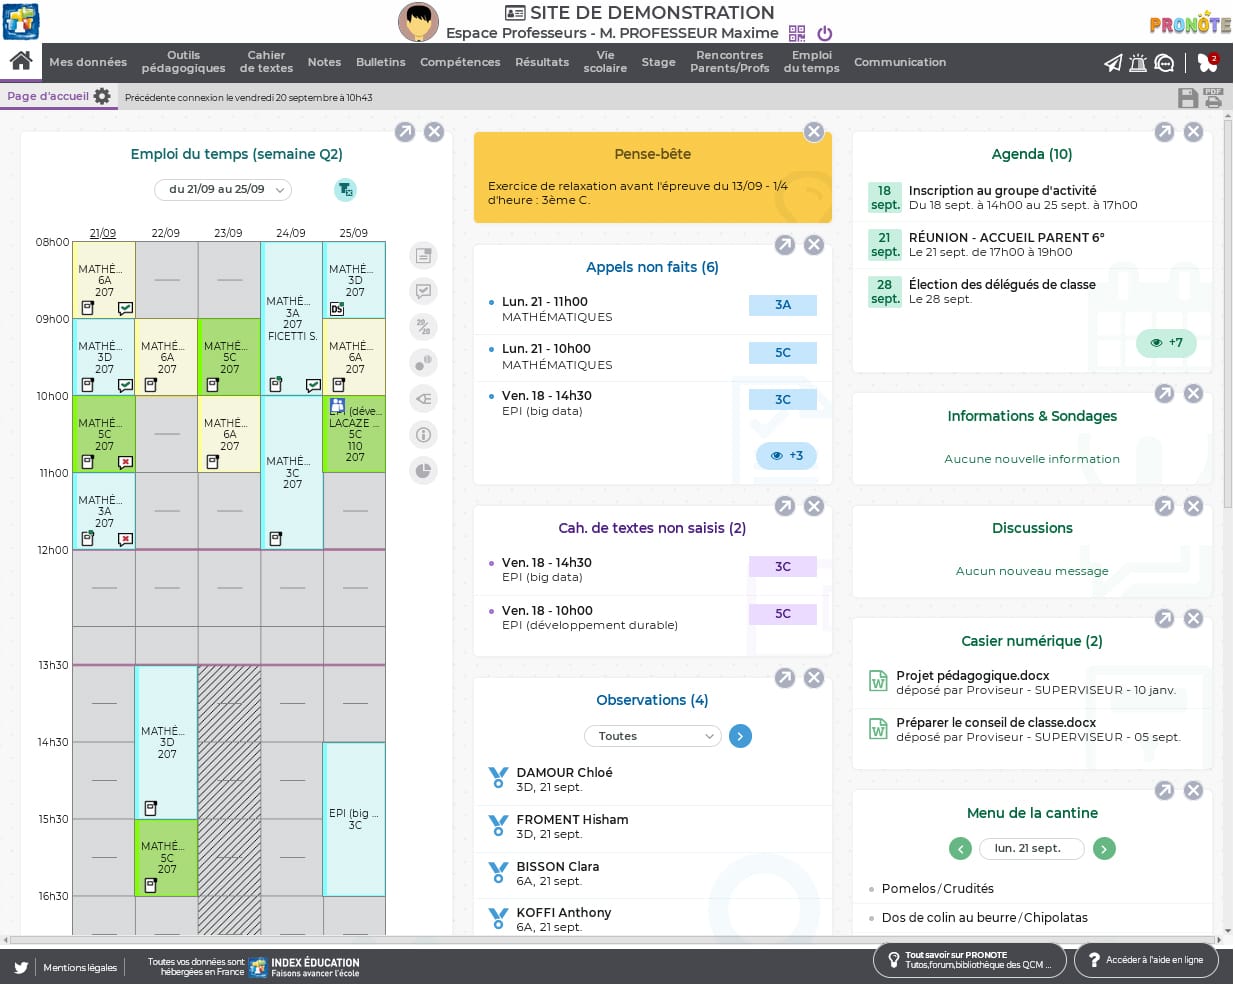Click the printer PDF icon
1235x985 pixels.
1213,98
